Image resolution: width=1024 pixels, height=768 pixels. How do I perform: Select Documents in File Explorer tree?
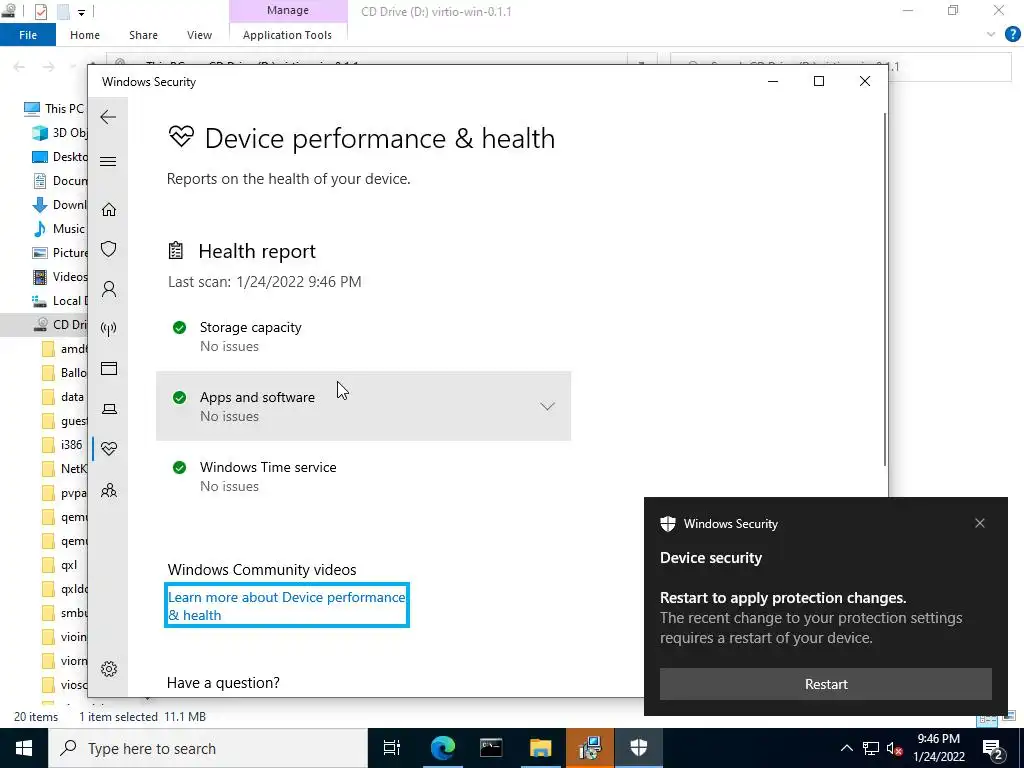tap(59, 181)
